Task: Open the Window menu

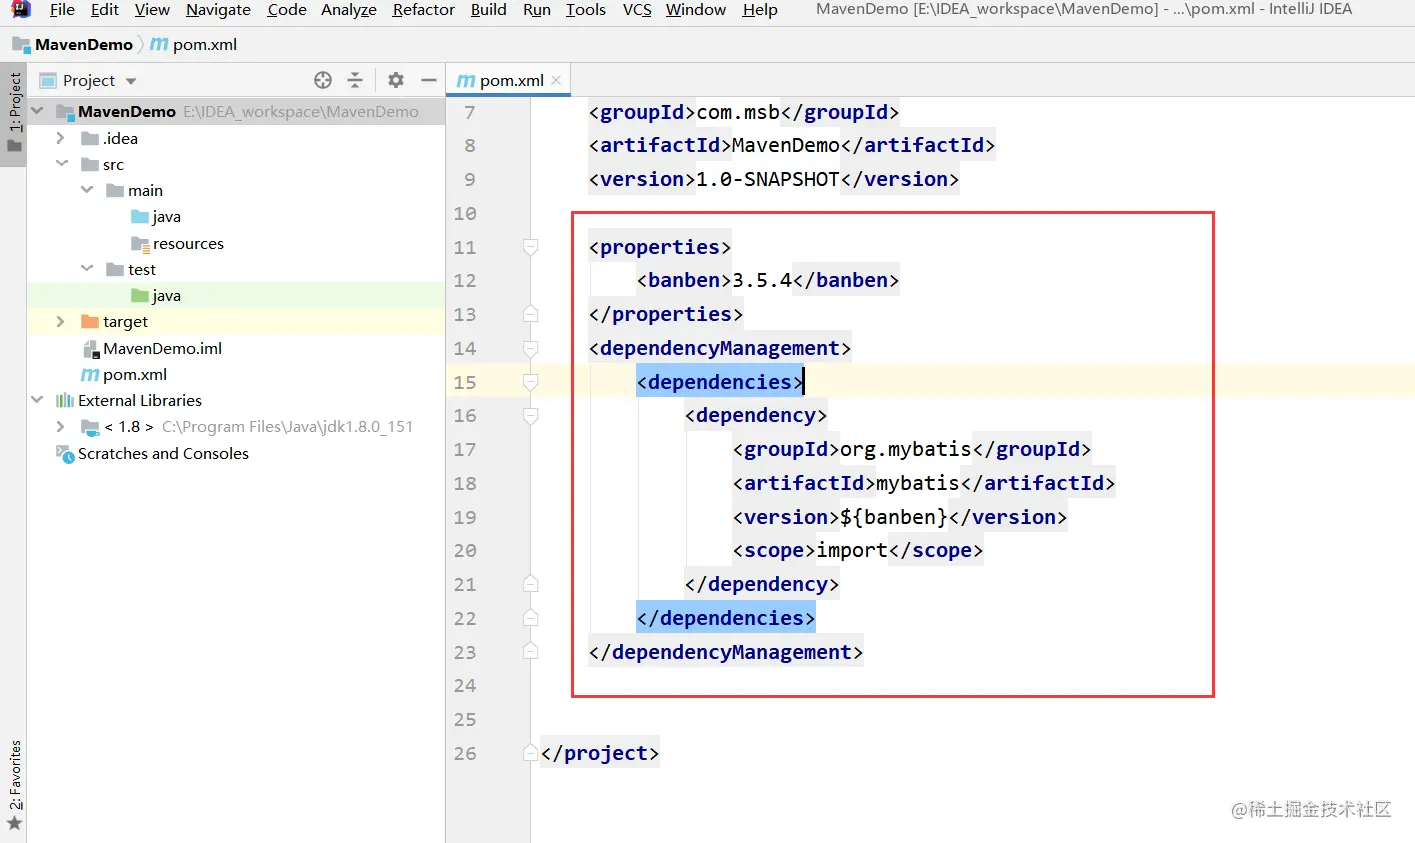Action: (x=696, y=10)
